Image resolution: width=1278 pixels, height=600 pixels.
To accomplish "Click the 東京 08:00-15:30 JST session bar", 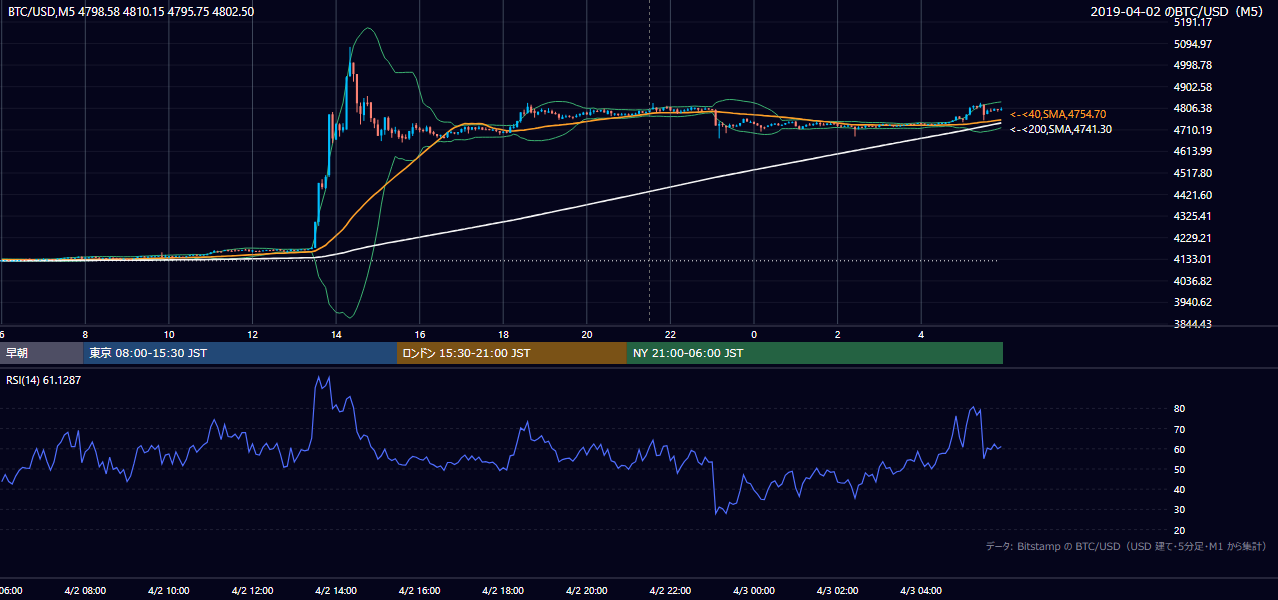I will coord(240,353).
